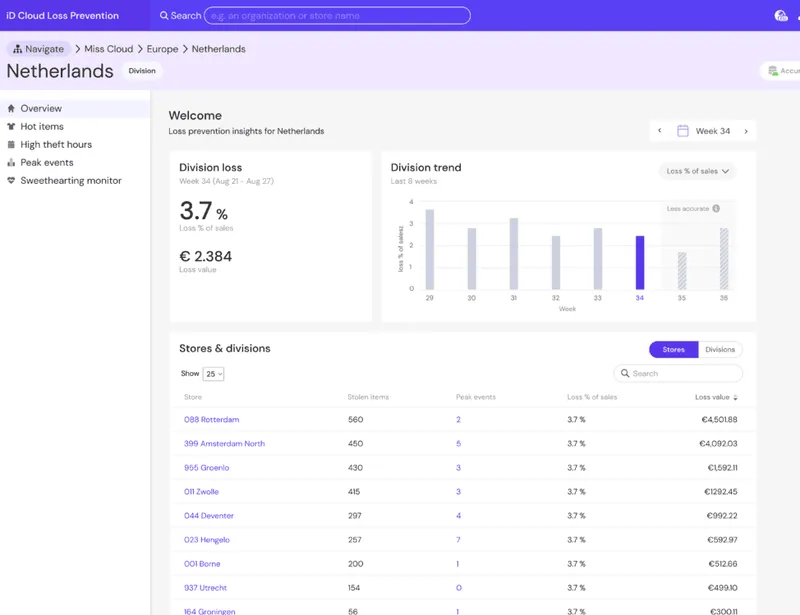Switch the table to Stores view
The image size is (800, 615).
pos(673,350)
